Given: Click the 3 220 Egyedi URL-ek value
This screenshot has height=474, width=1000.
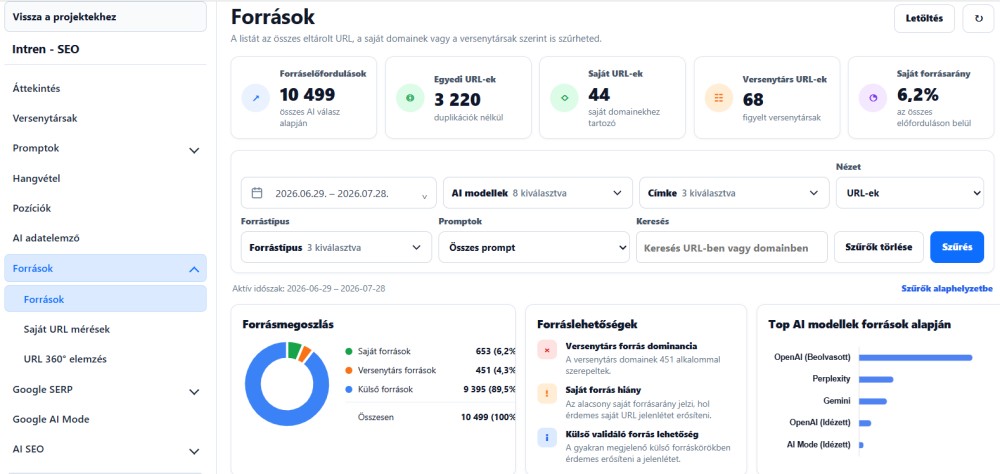Looking at the screenshot, I should click(457, 100).
